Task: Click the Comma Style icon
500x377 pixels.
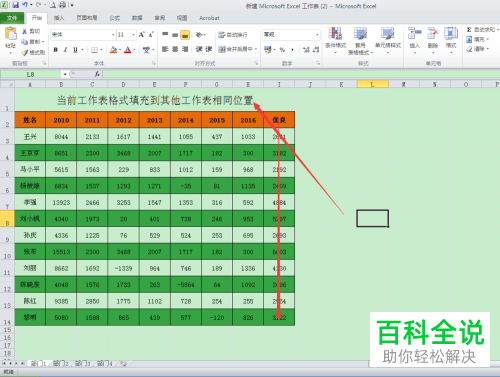Action: [292, 50]
